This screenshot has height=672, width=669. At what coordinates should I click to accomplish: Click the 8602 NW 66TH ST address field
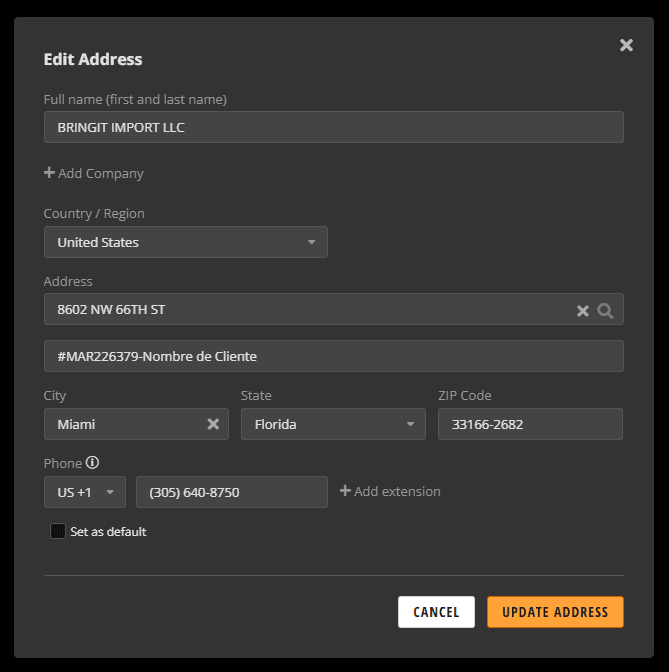pos(333,309)
